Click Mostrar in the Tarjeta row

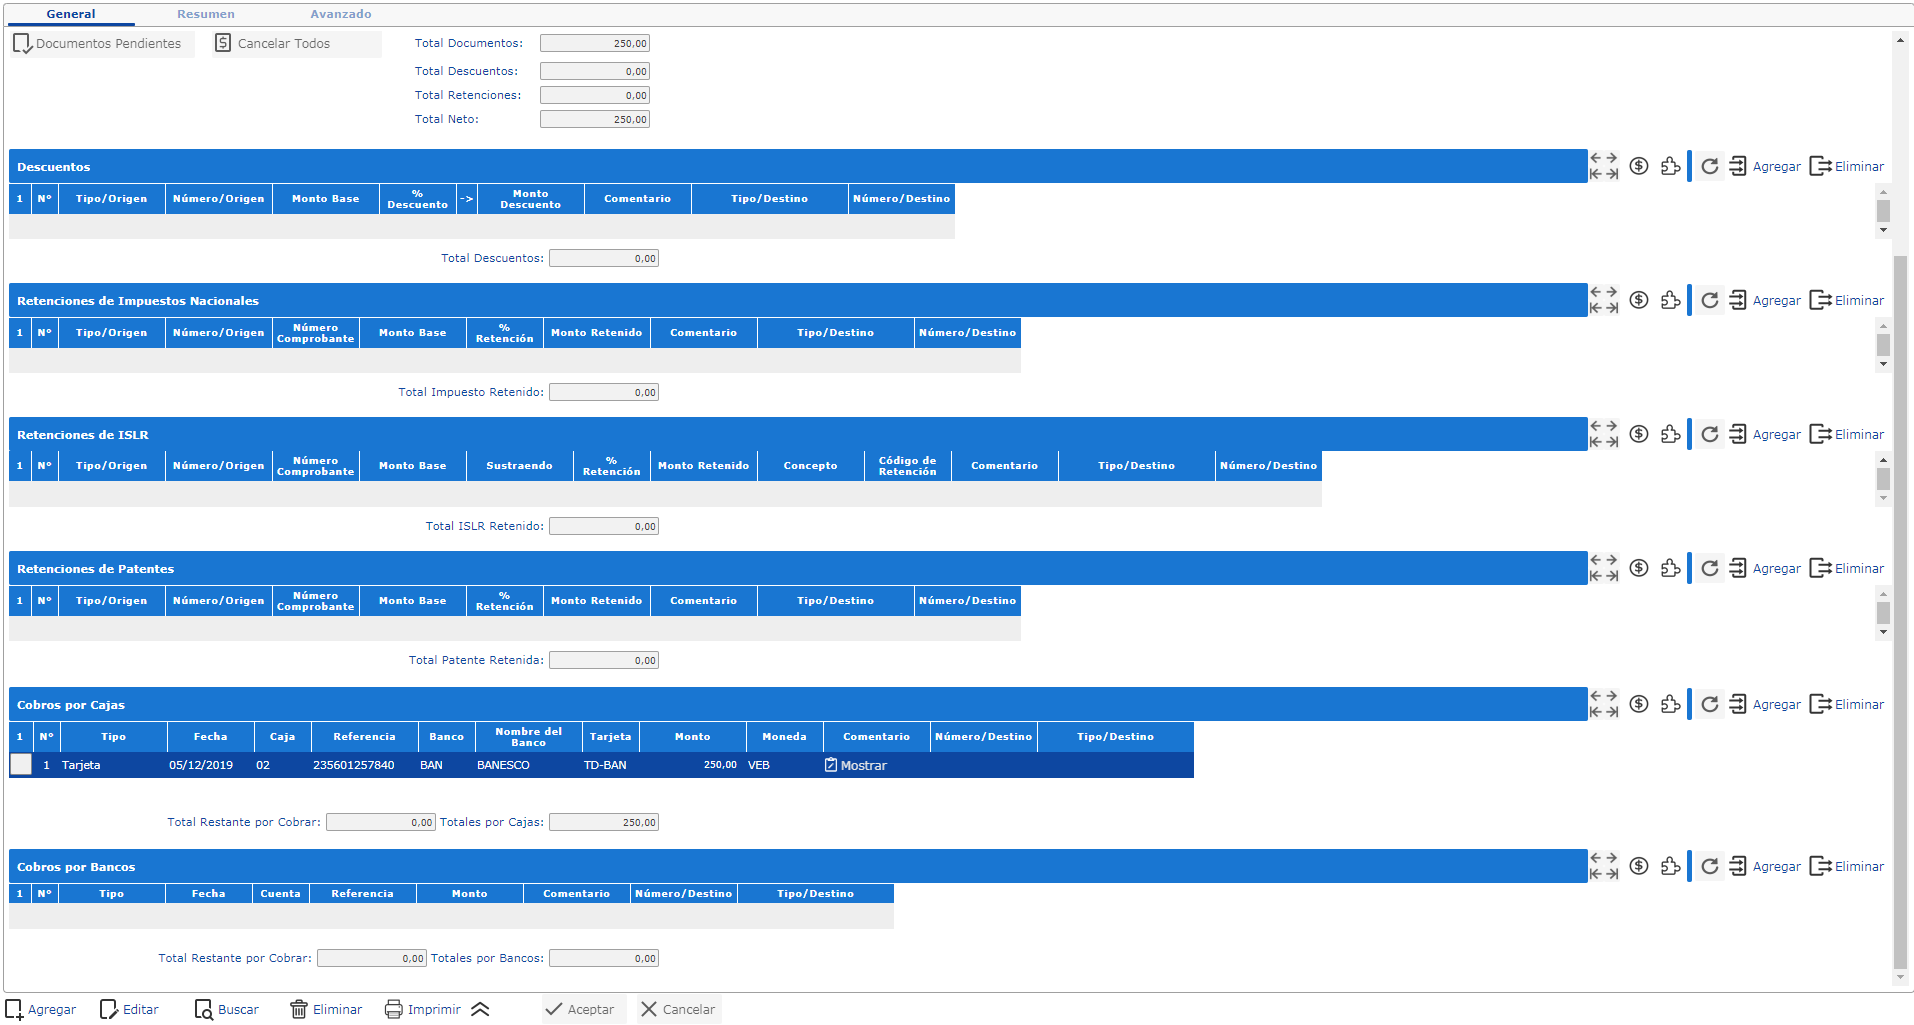click(x=856, y=765)
